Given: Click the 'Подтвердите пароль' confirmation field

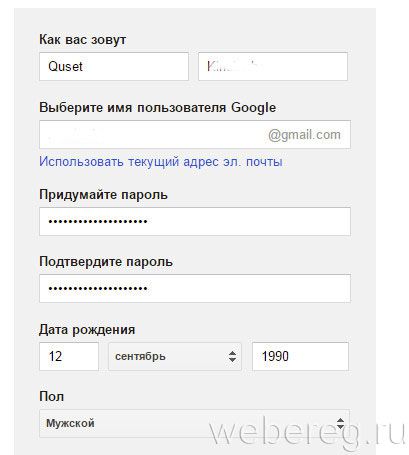Looking at the screenshot, I should click(x=195, y=288).
